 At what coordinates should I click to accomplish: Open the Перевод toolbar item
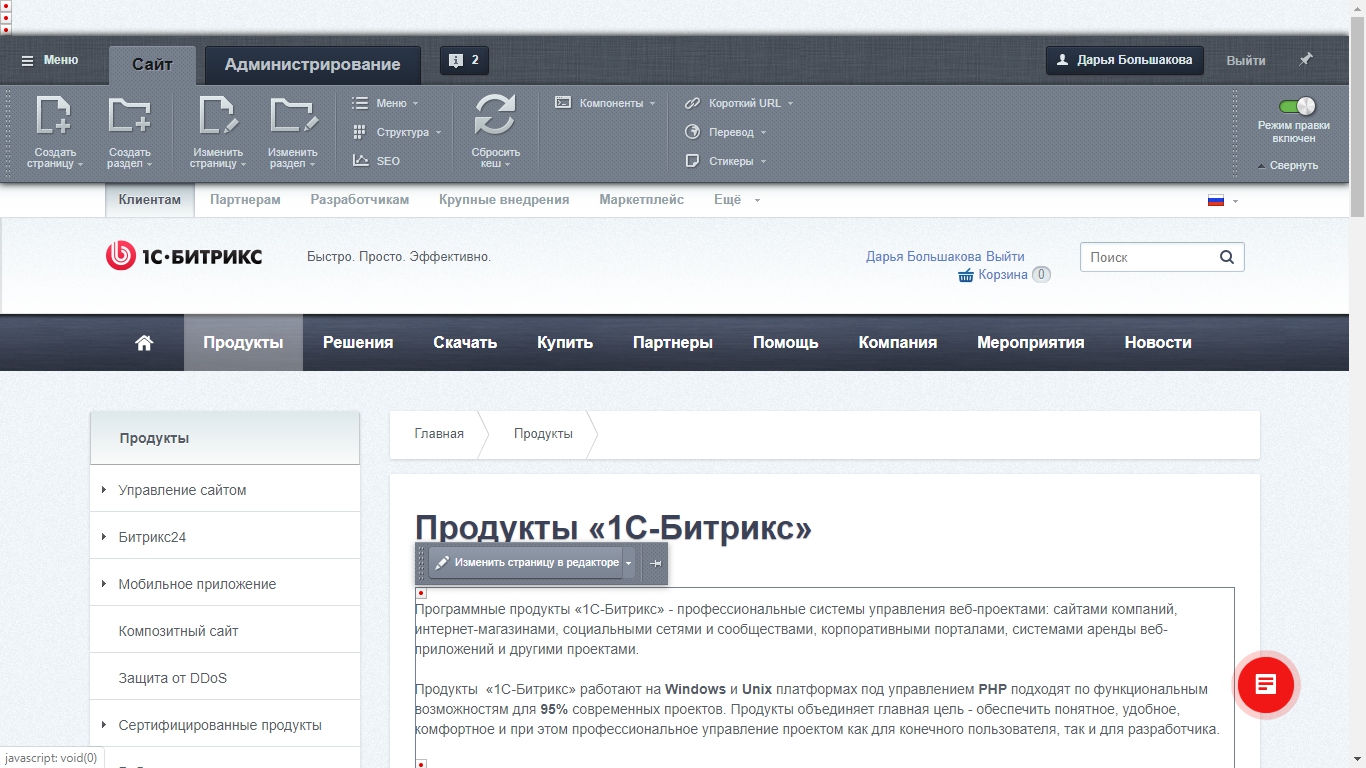725,132
